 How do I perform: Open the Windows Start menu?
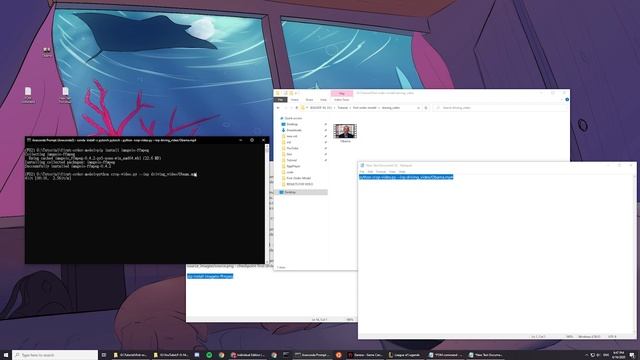pos(6,355)
